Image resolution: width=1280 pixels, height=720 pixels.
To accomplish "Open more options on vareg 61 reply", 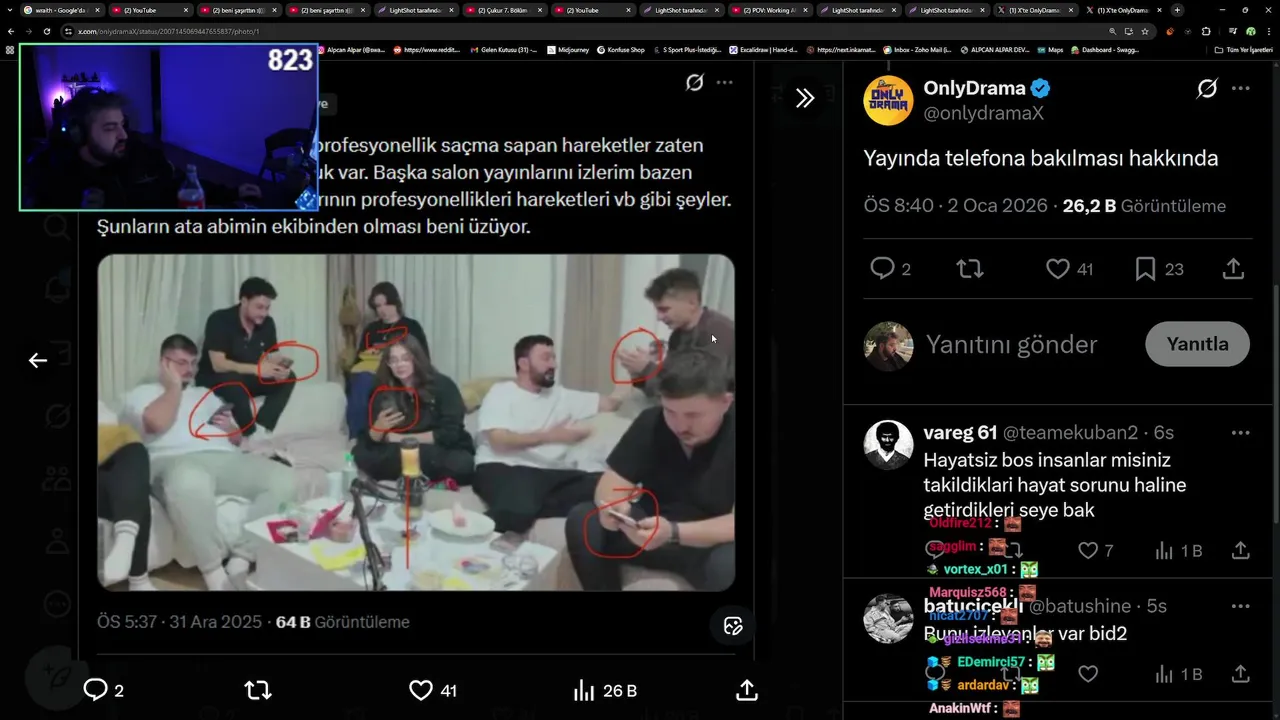I will (x=1241, y=433).
